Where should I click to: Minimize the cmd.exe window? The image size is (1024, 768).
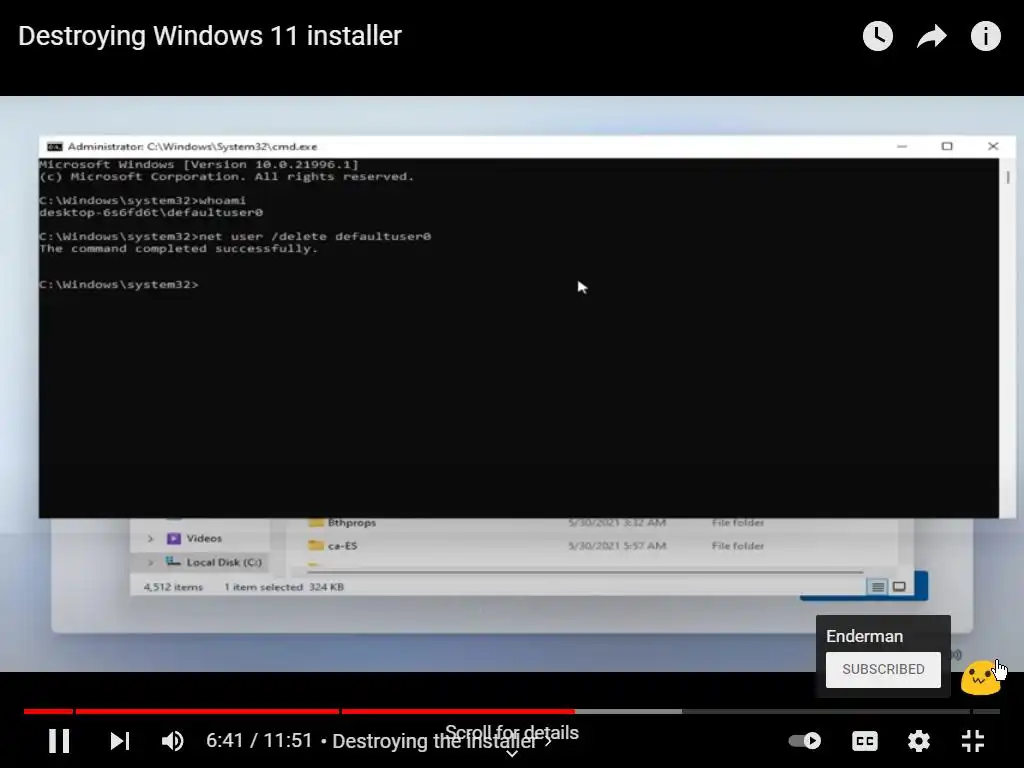point(902,146)
